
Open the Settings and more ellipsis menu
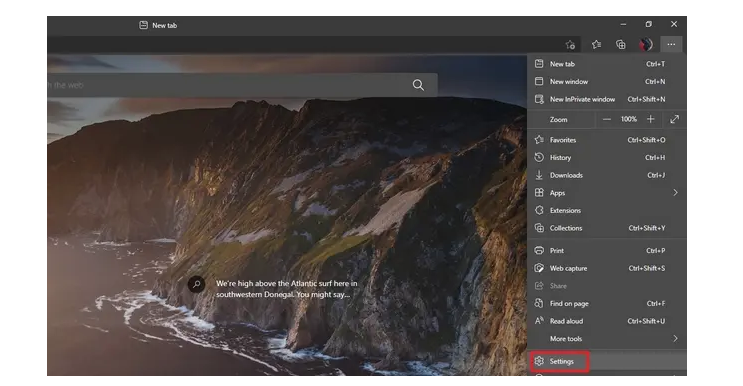click(671, 45)
